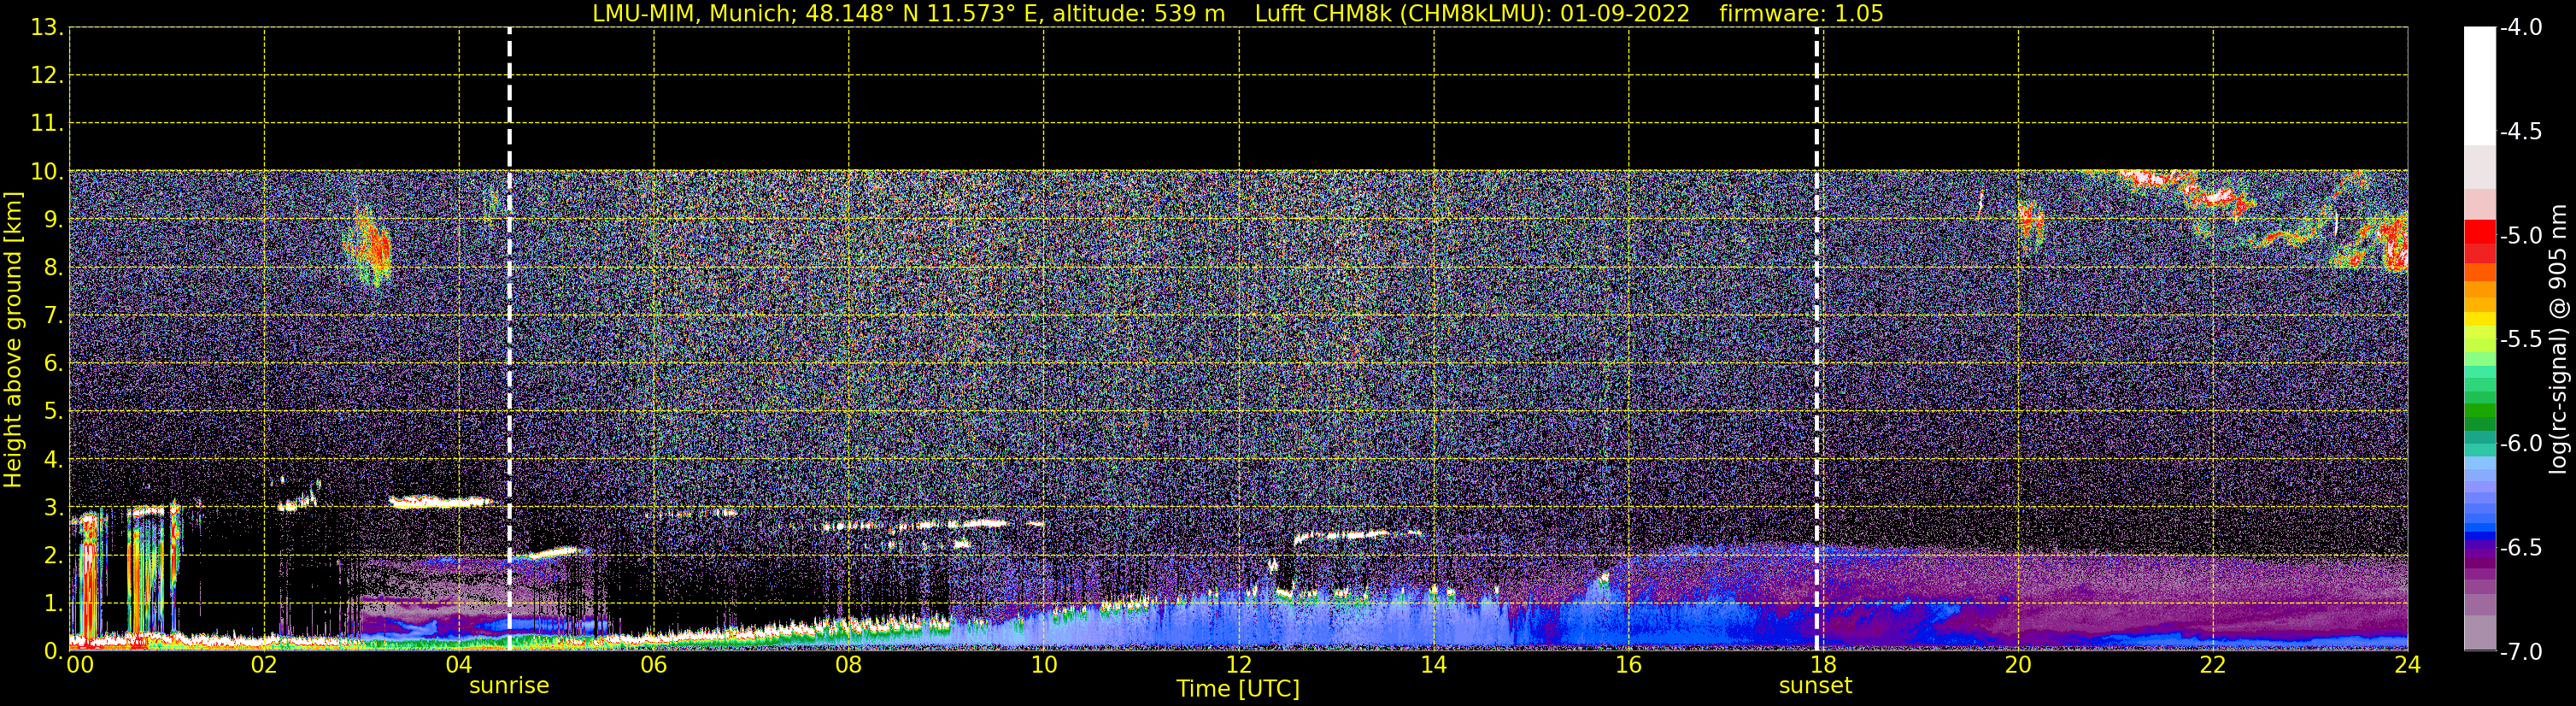Image resolution: width=2576 pixels, height=706 pixels.
Task: Click the gray-mauve colorbar band near -7.0
Action: point(2480,634)
